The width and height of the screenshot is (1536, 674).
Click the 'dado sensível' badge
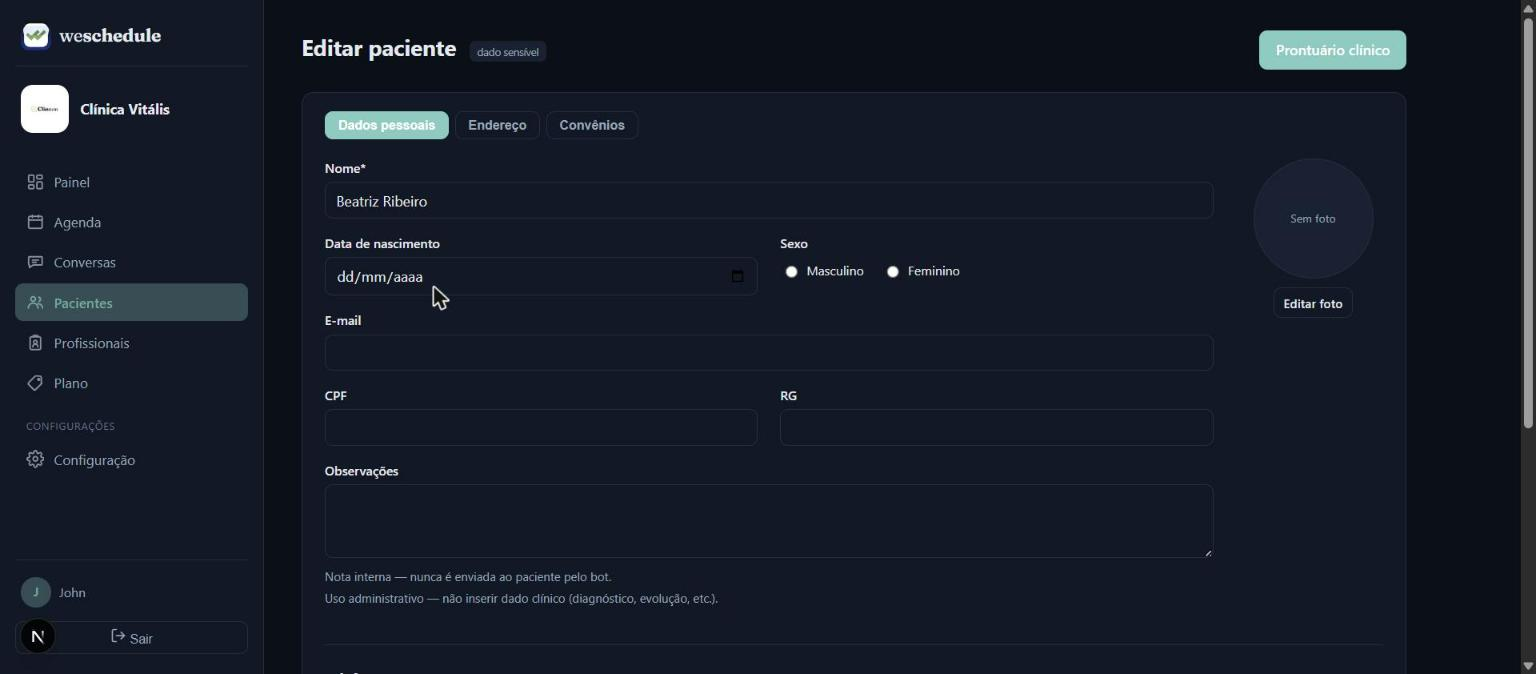(x=508, y=52)
